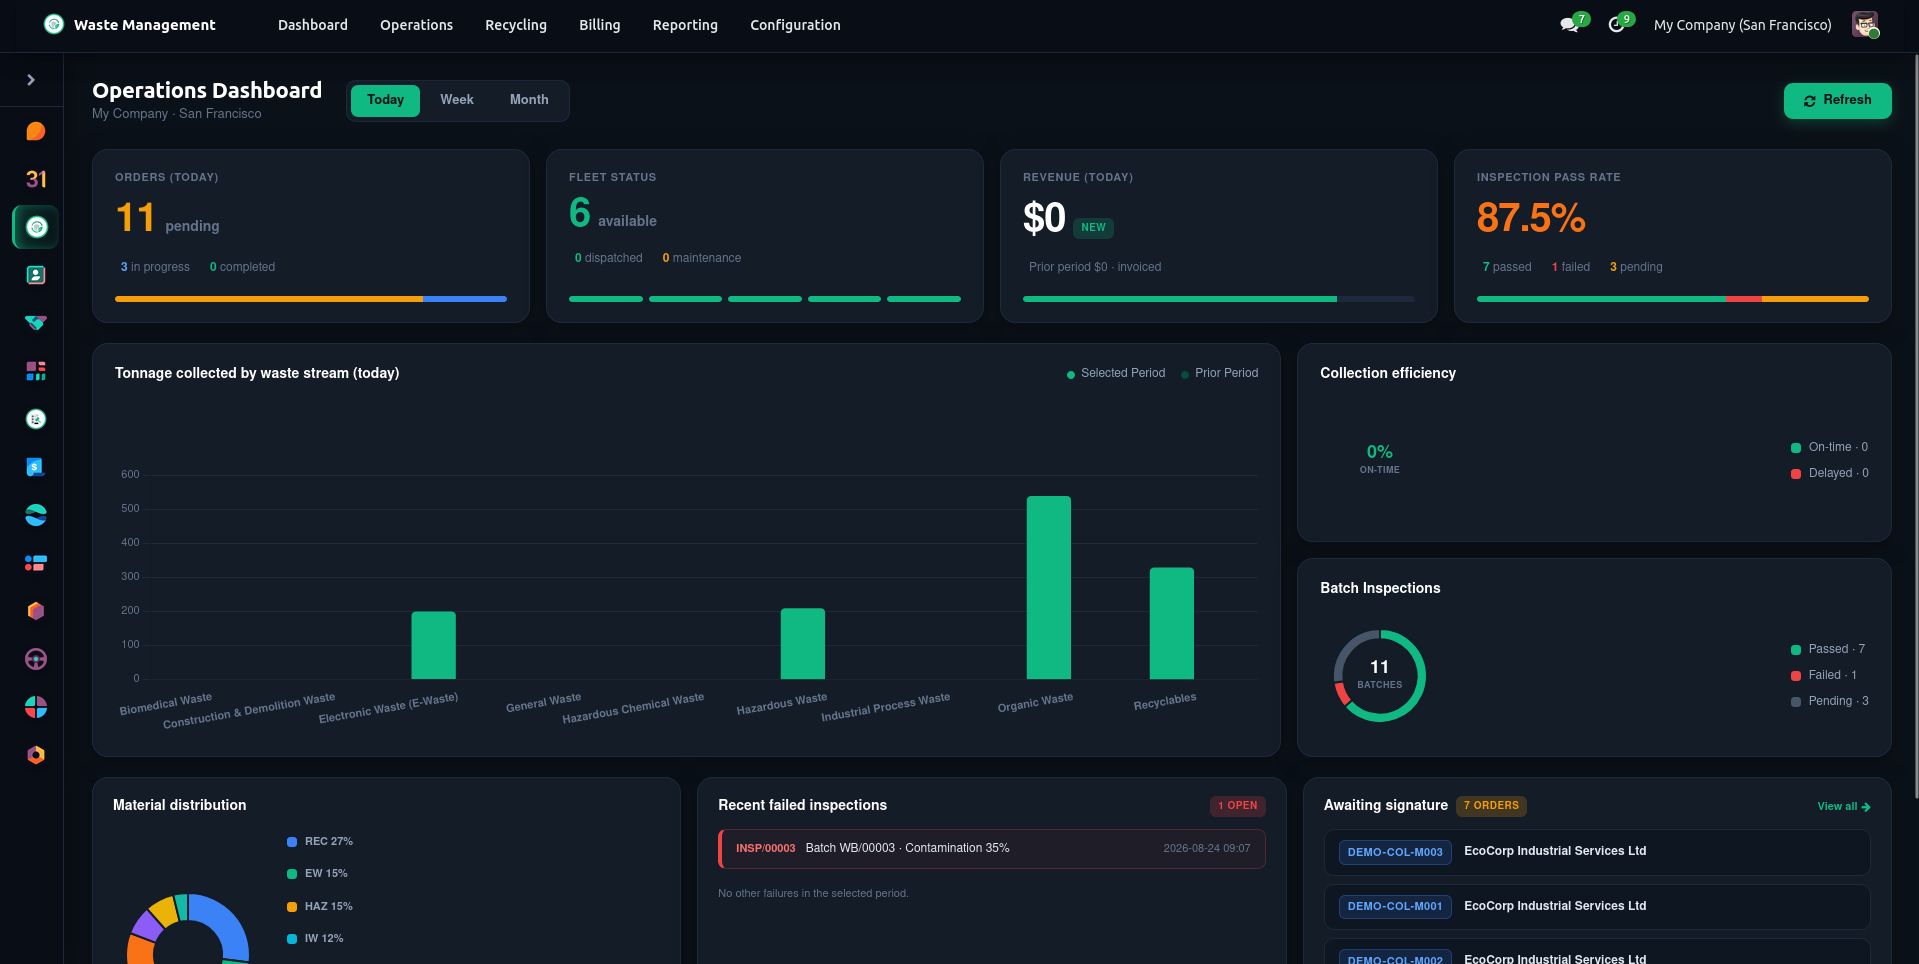Open the Discuss app (orange bubble icon)
The image size is (1919, 964).
tap(36, 131)
